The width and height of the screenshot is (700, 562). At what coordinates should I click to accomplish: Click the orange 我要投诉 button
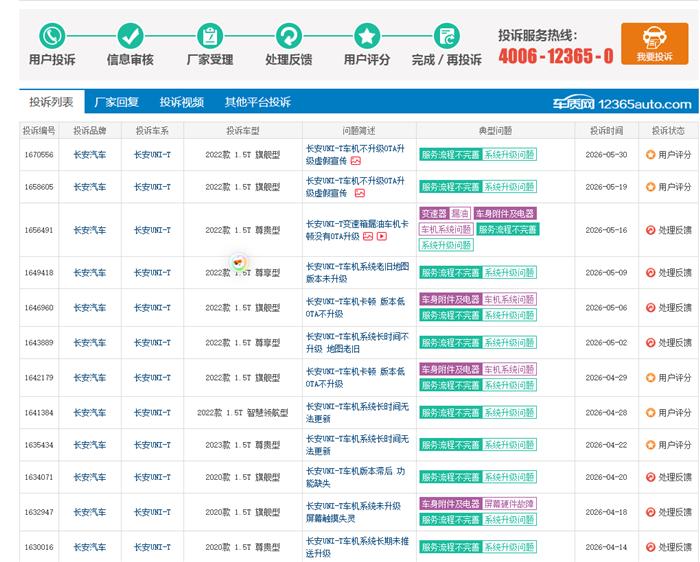click(654, 44)
